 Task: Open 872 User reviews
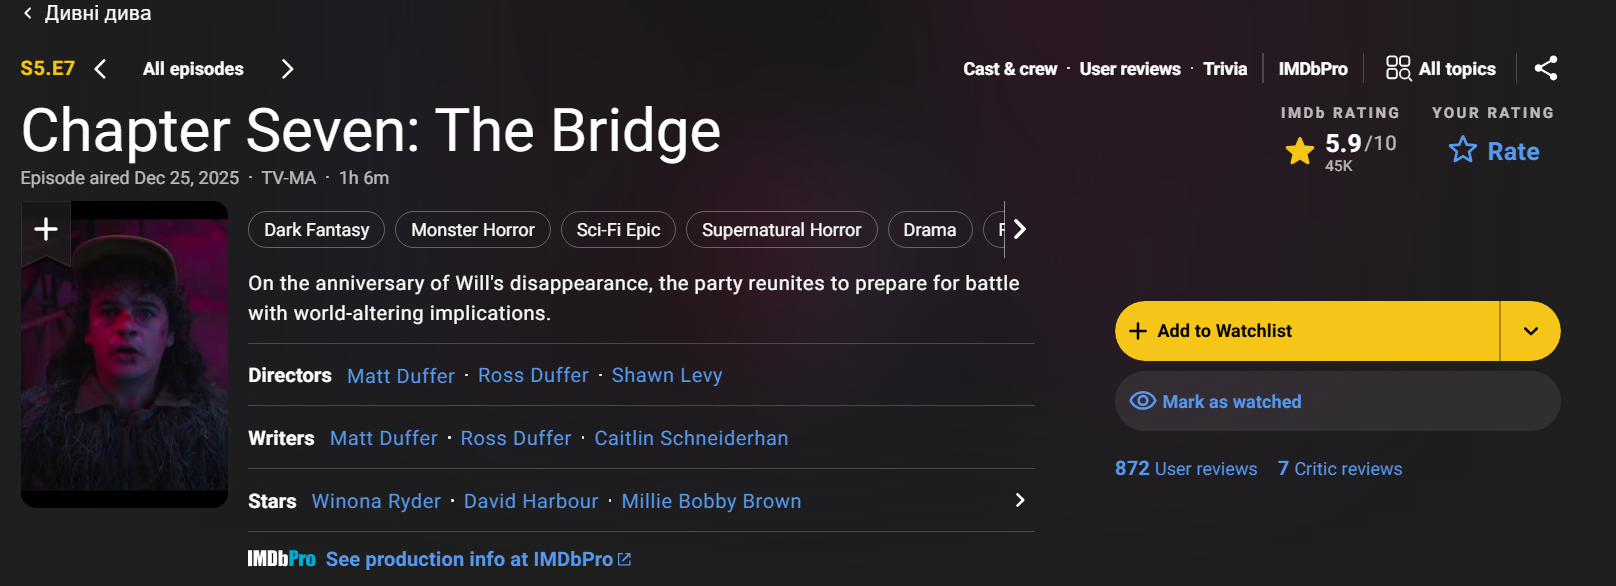tap(1186, 469)
